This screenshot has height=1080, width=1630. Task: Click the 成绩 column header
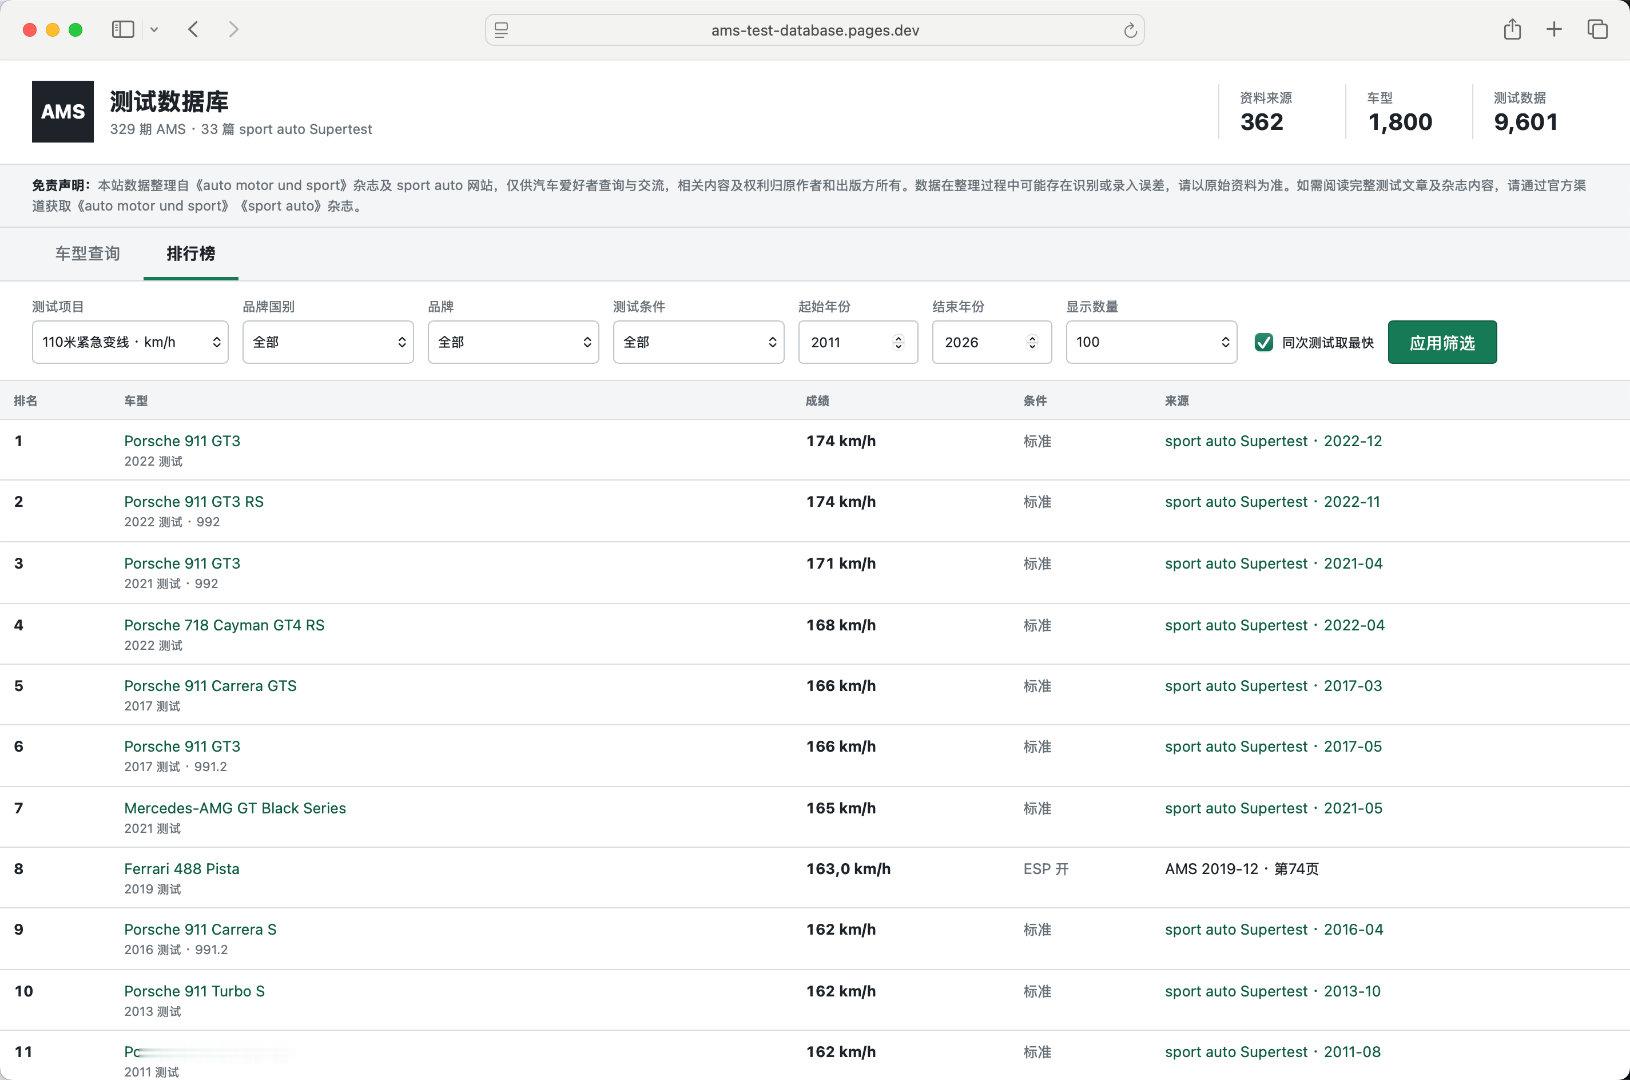point(818,401)
